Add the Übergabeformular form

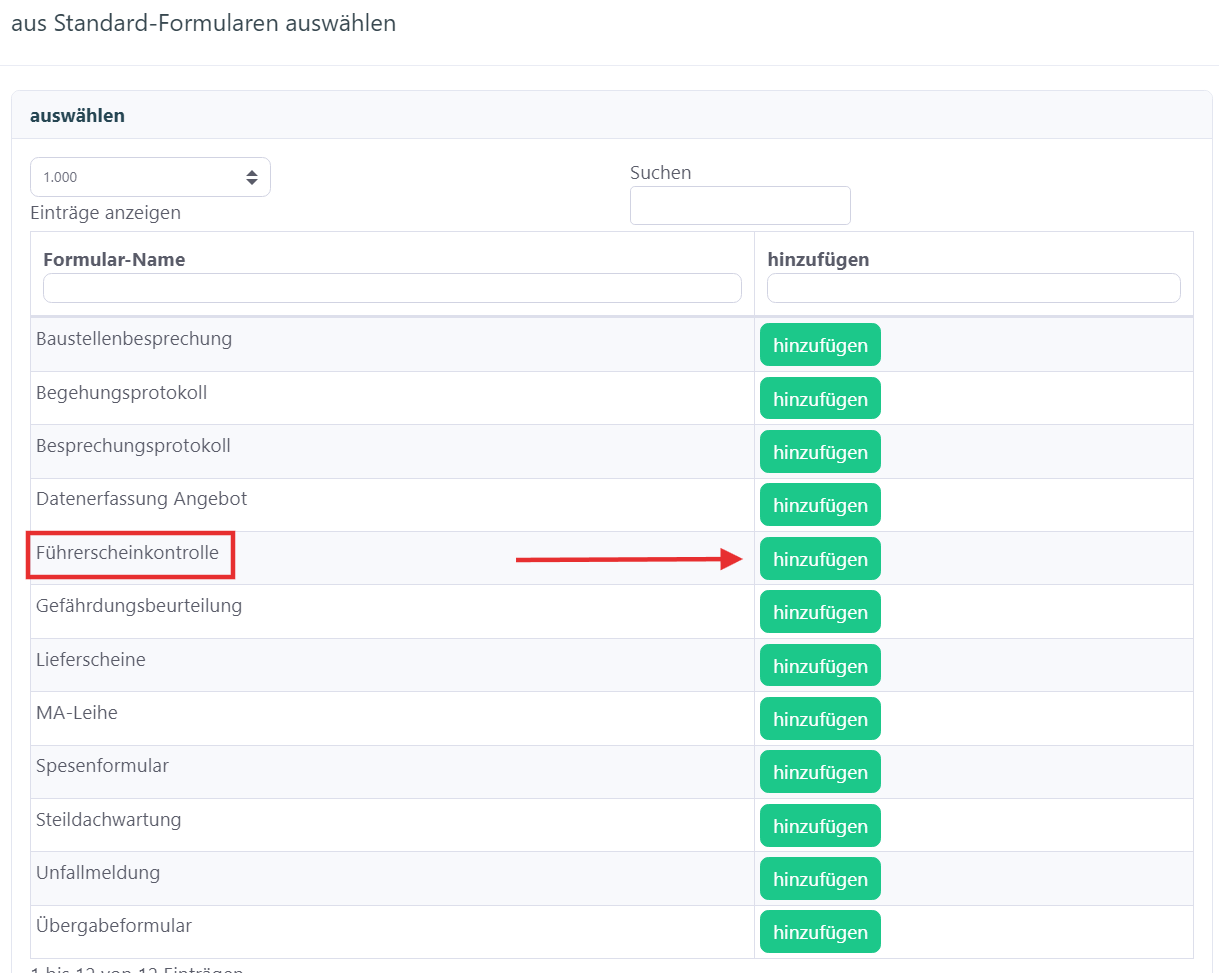point(820,932)
